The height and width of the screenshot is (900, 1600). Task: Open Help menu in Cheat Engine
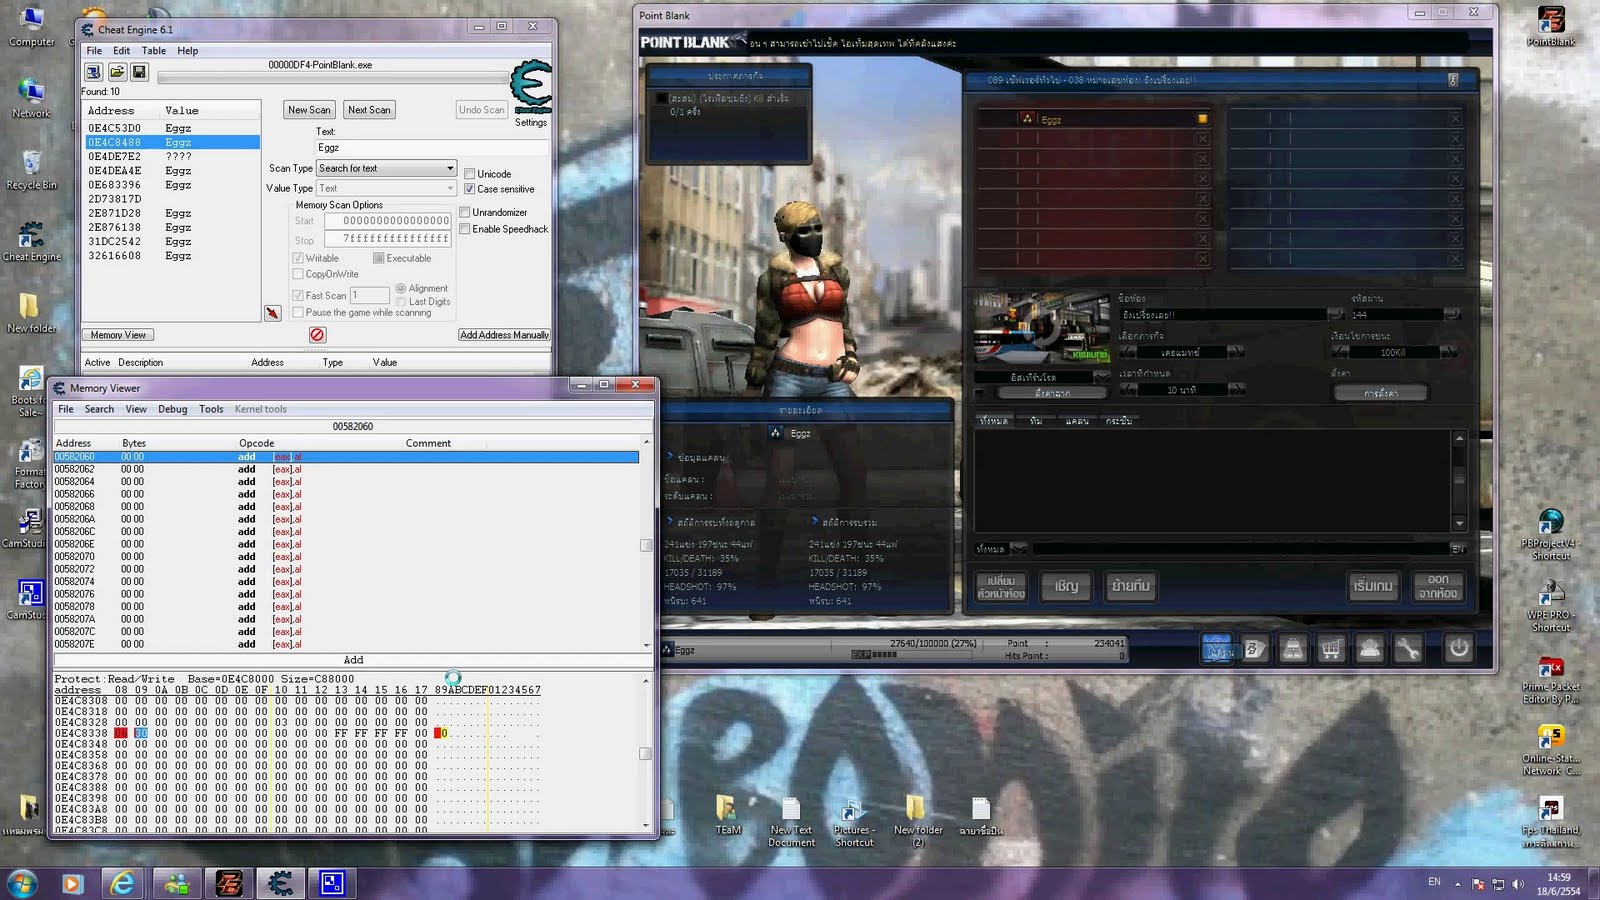pyautogui.click(x=188, y=50)
